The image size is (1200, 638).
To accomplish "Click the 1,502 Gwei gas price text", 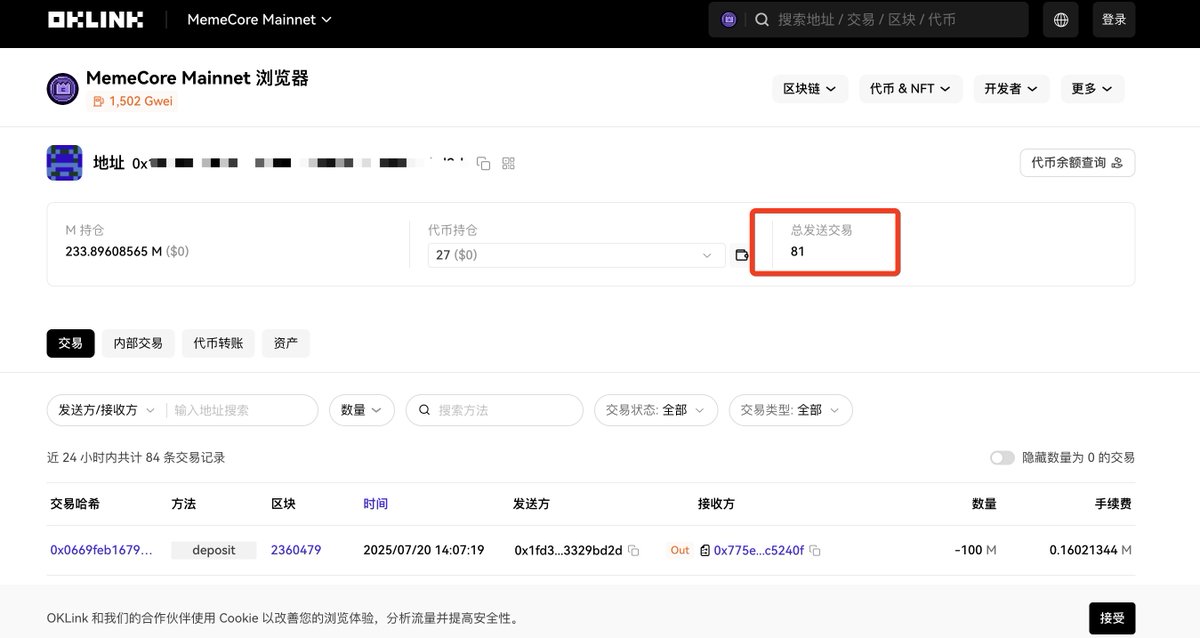I will tap(141, 101).
